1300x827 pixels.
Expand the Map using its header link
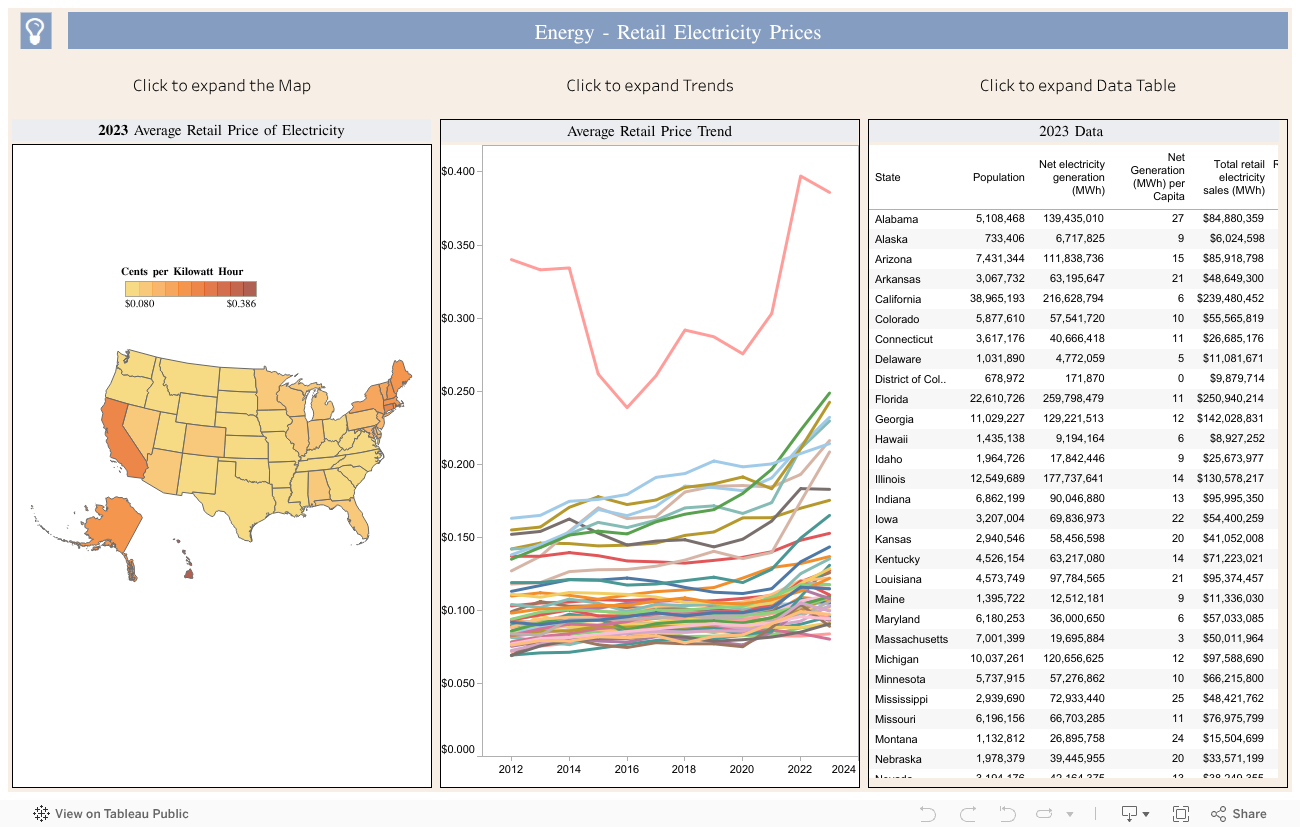221,86
